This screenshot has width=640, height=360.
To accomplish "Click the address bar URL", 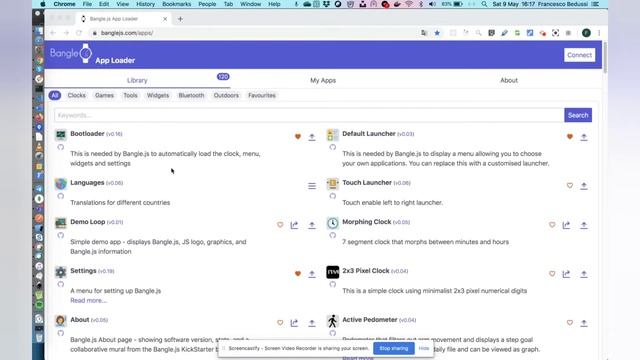I will pyautogui.click(x=127, y=33).
